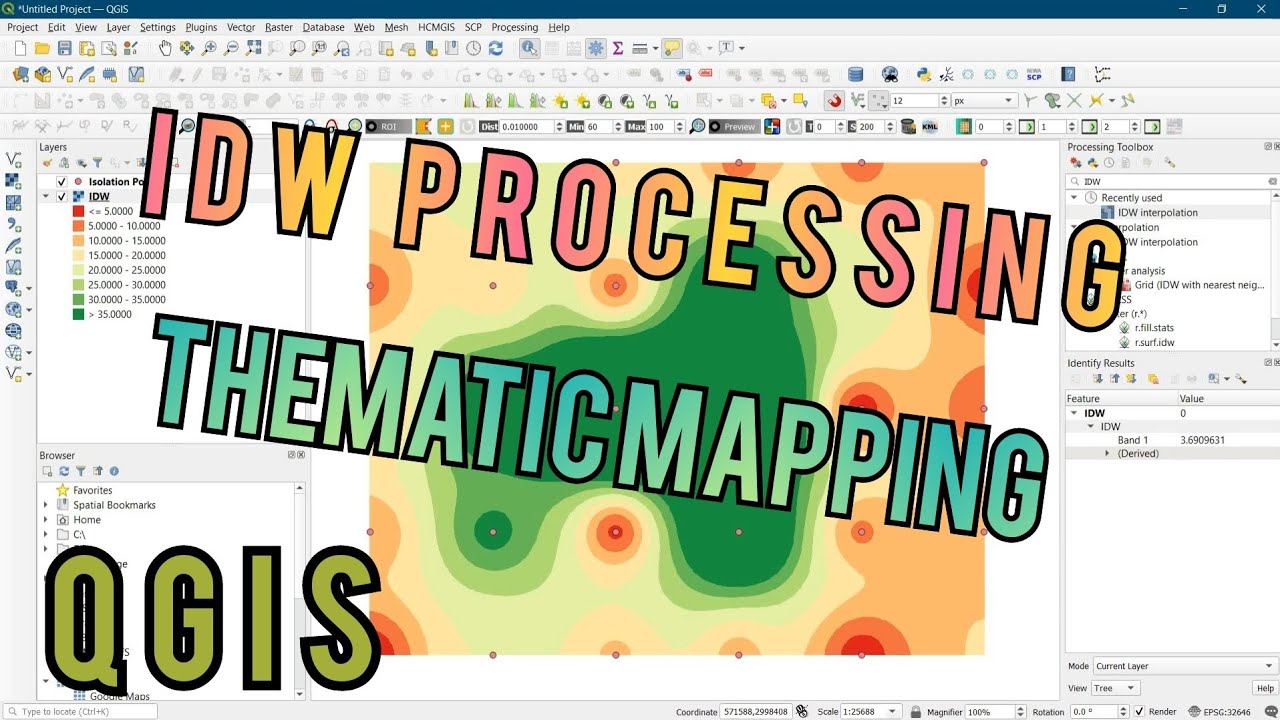
Task: Open the Raster menu
Action: coord(279,27)
